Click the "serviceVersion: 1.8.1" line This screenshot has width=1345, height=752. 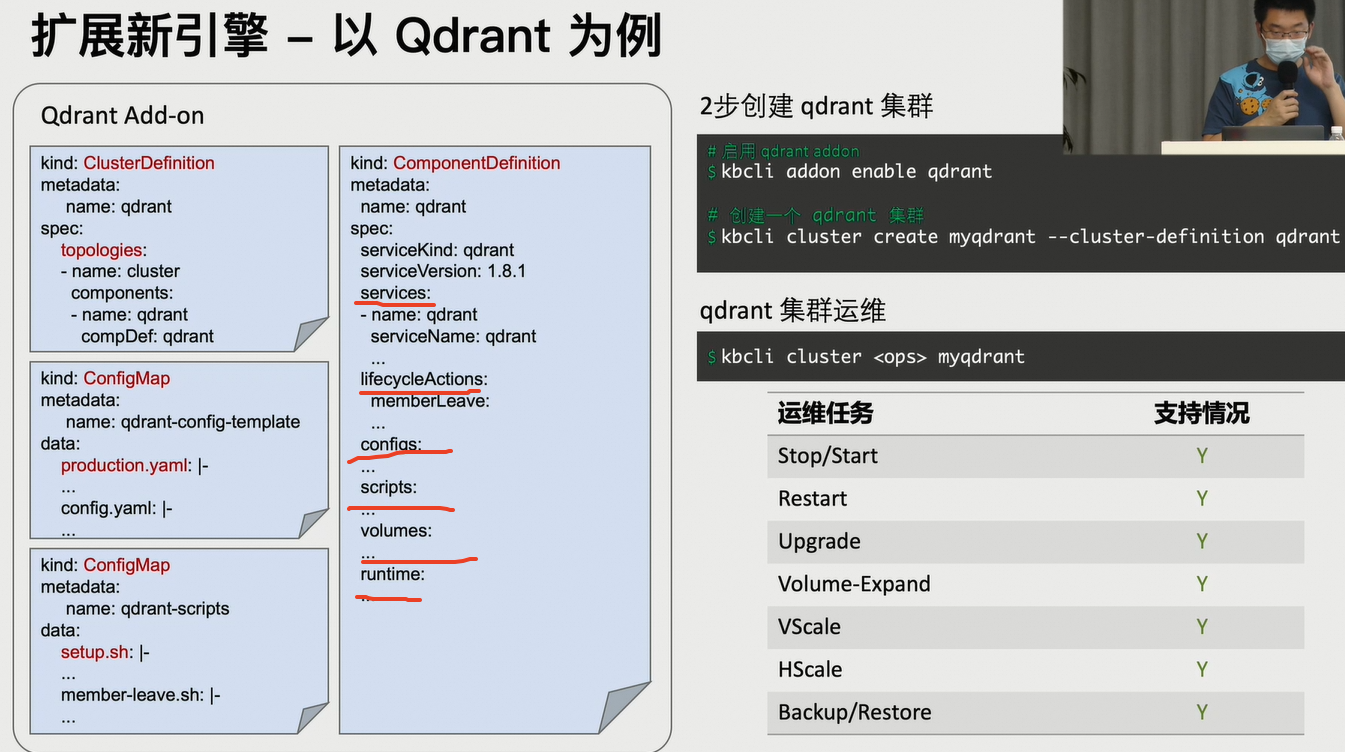click(x=443, y=271)
